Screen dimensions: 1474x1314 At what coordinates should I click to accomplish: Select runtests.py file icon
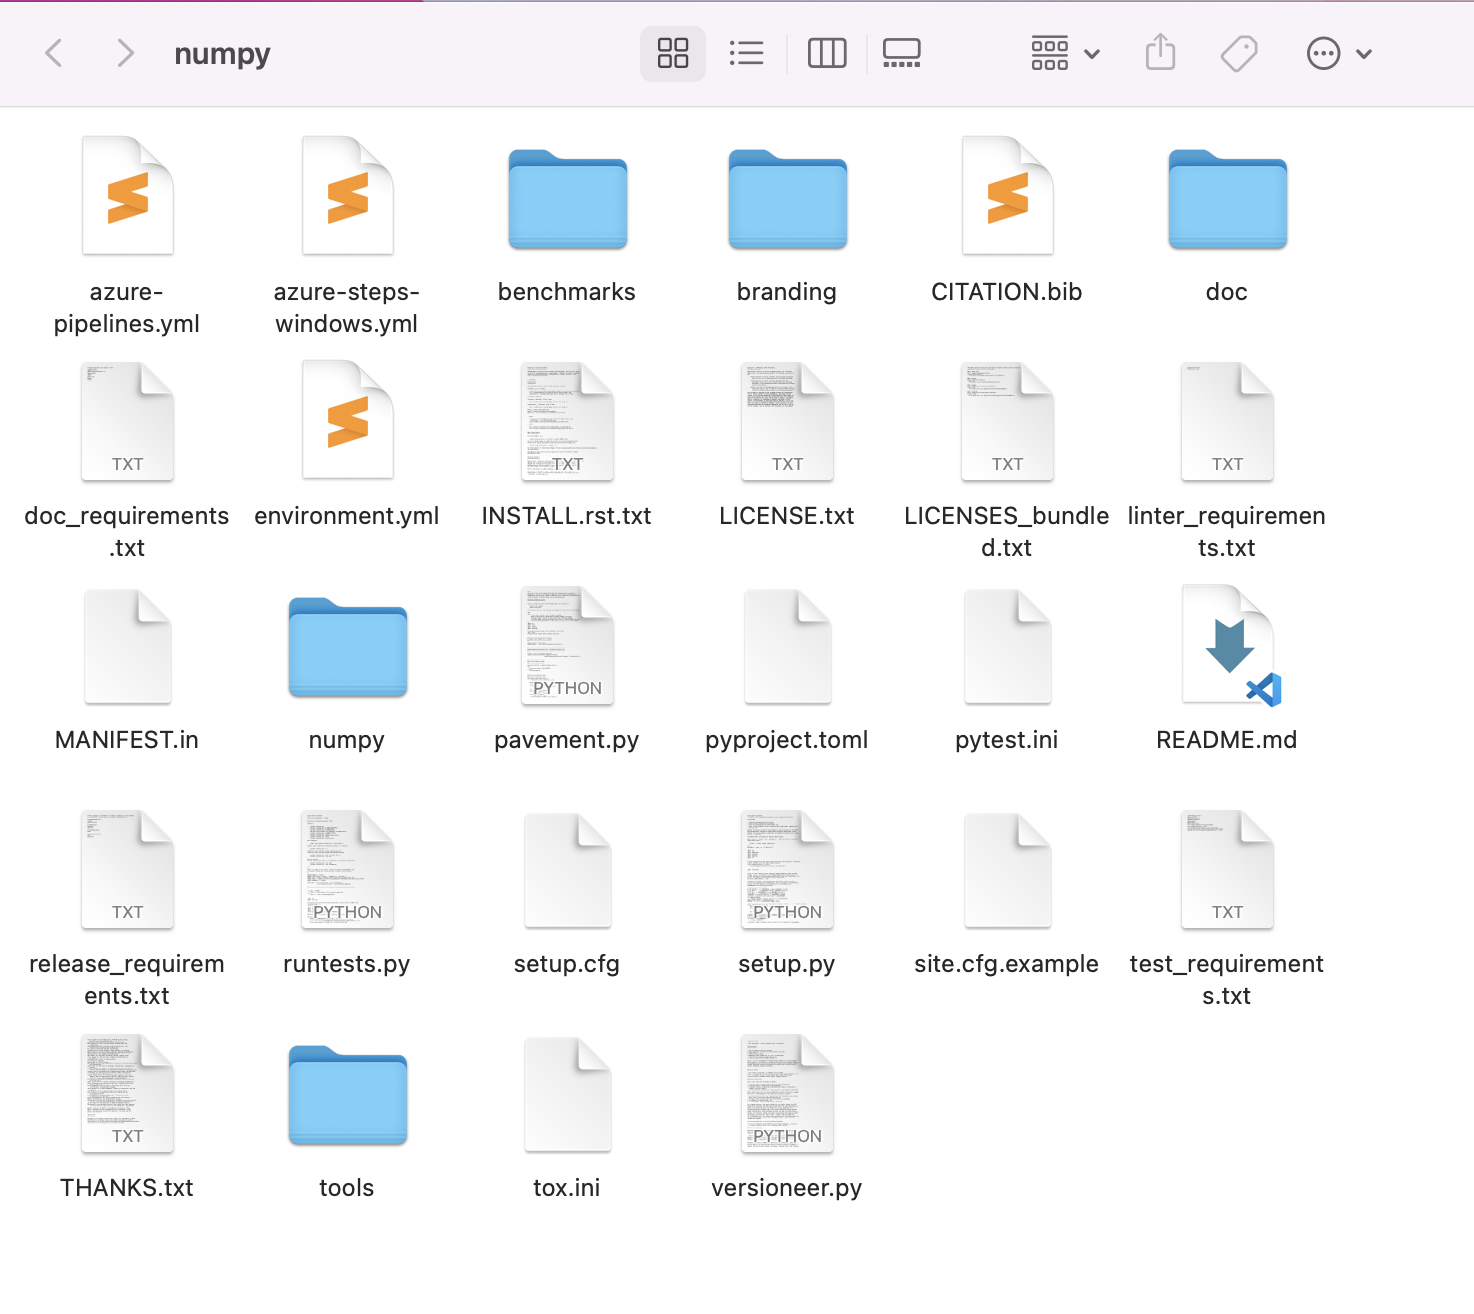click(x=348, y=869)
